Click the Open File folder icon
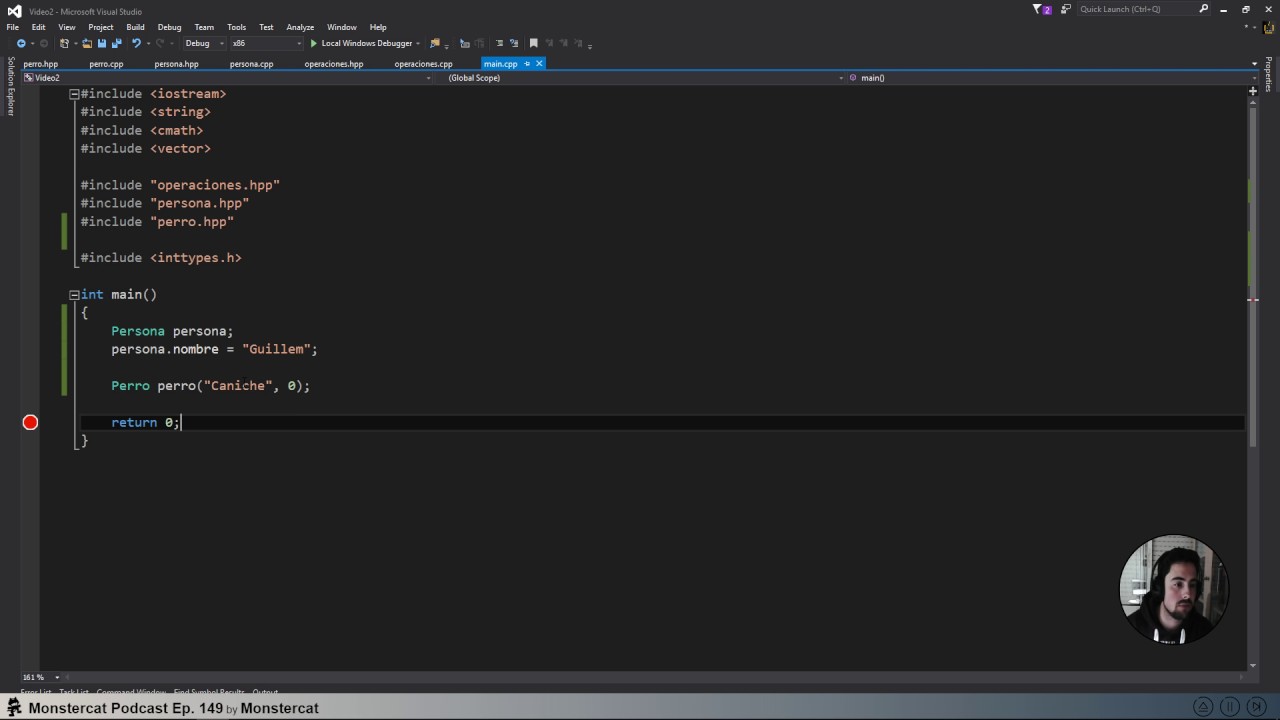This screenshot has height=720, width=1280. tap(87, 43)
